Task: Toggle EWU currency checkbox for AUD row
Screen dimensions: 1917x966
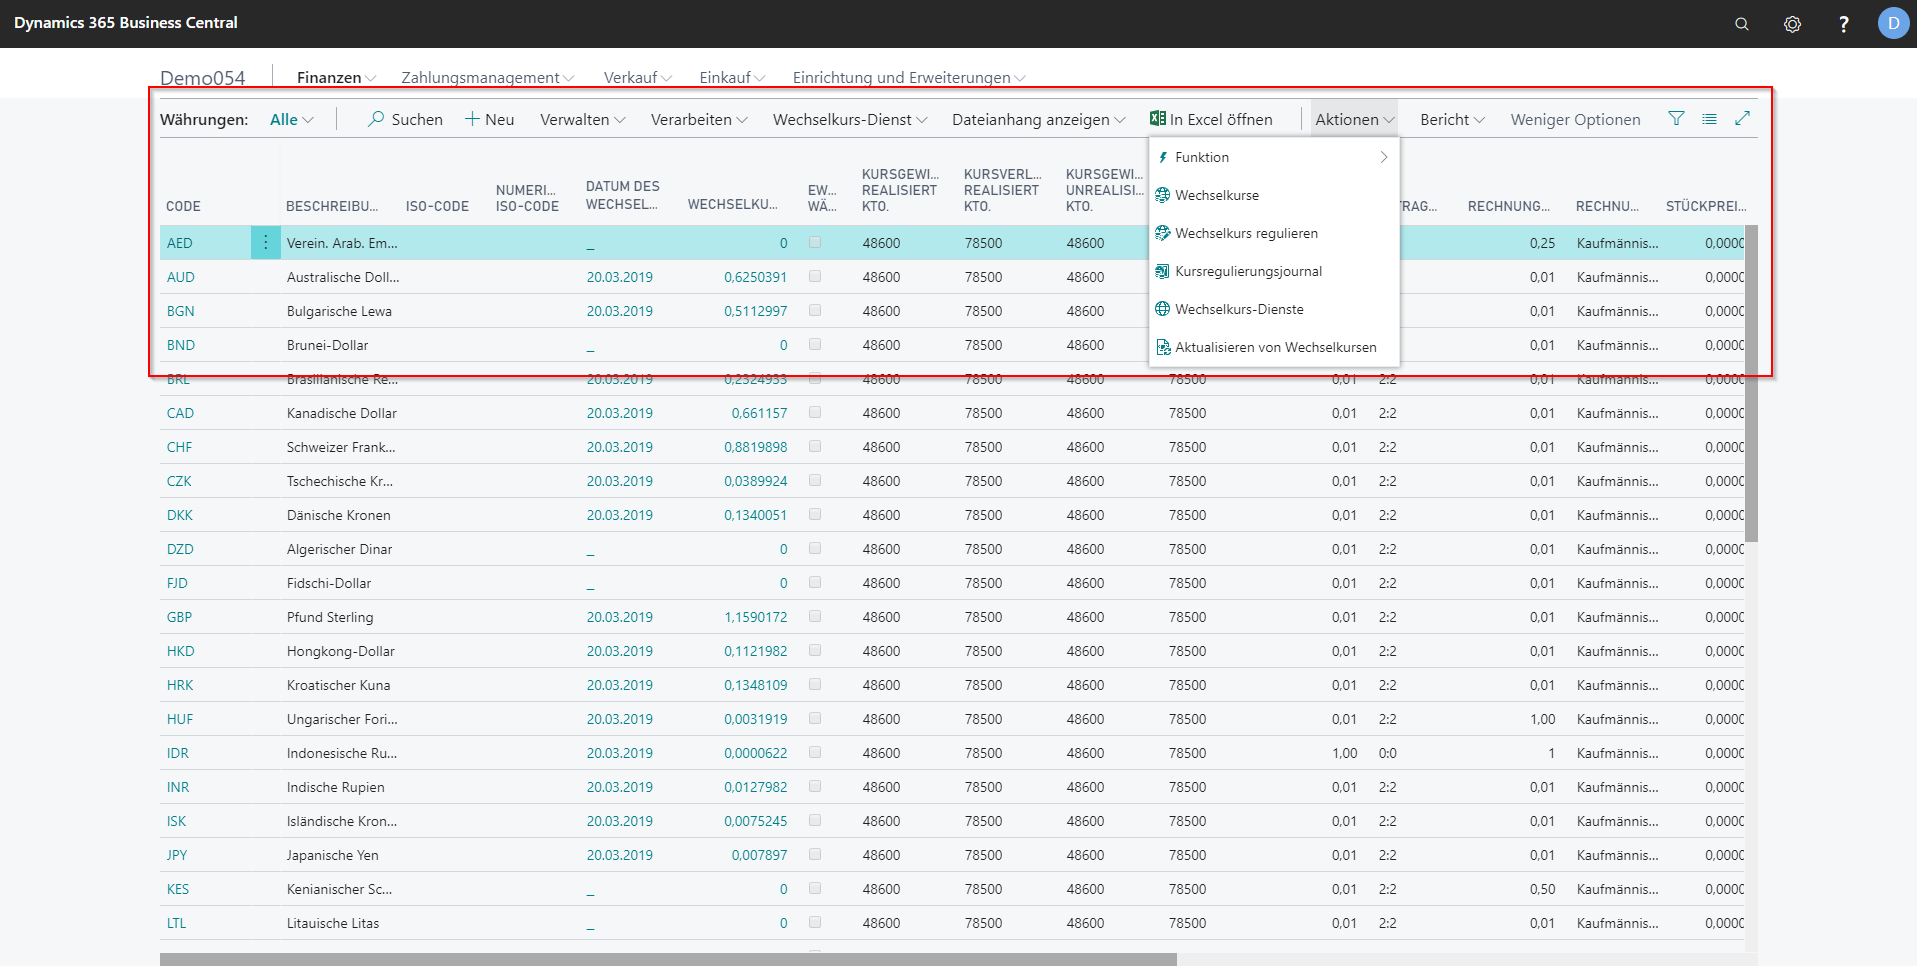Action: [x=815, y=276]
